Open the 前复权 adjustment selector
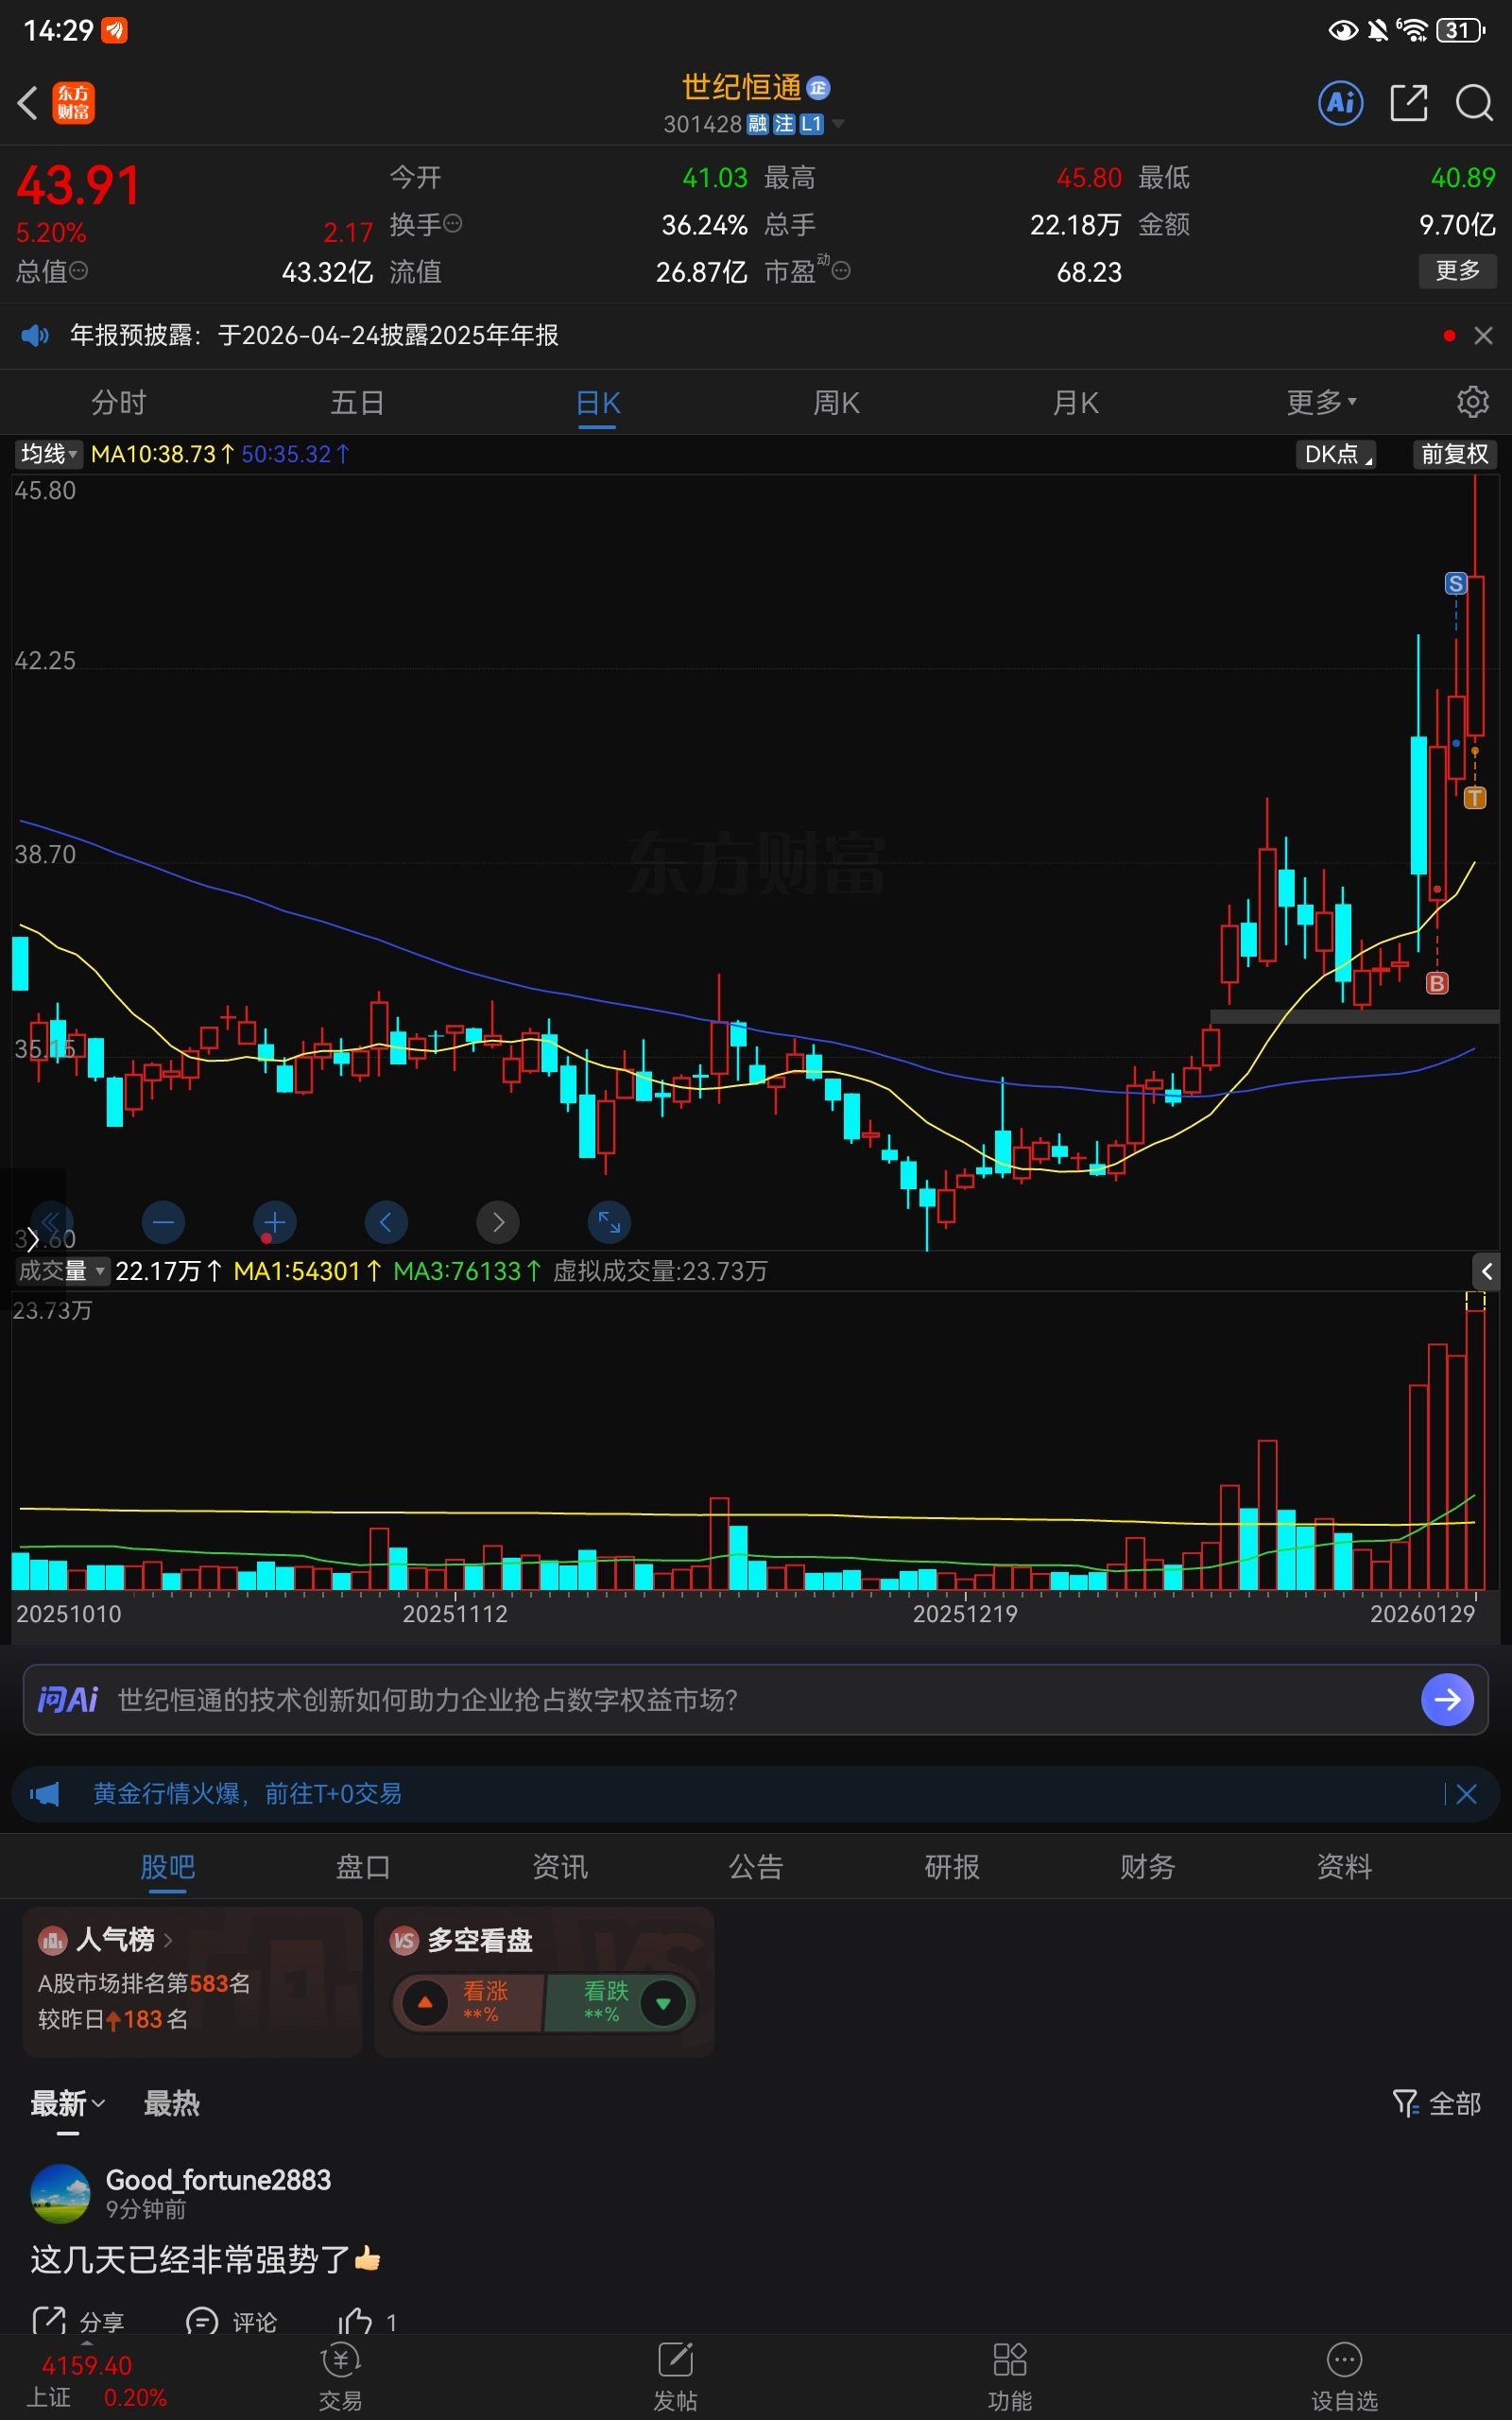1512x2420 pixels. [x=1455, y=454]
